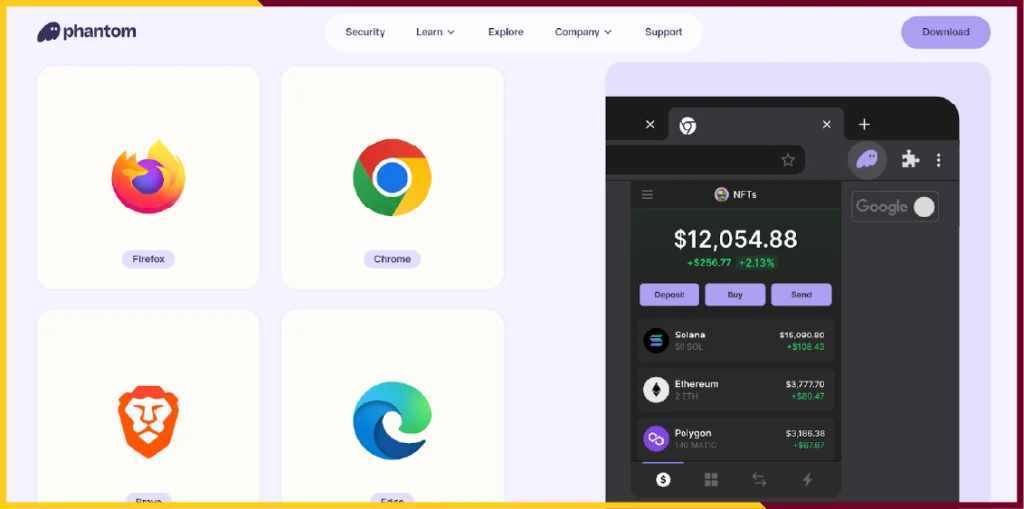1024x509 pixels.
Task: Click the Polygon $3,186.38 value
Action: click(x=805, y=433)
